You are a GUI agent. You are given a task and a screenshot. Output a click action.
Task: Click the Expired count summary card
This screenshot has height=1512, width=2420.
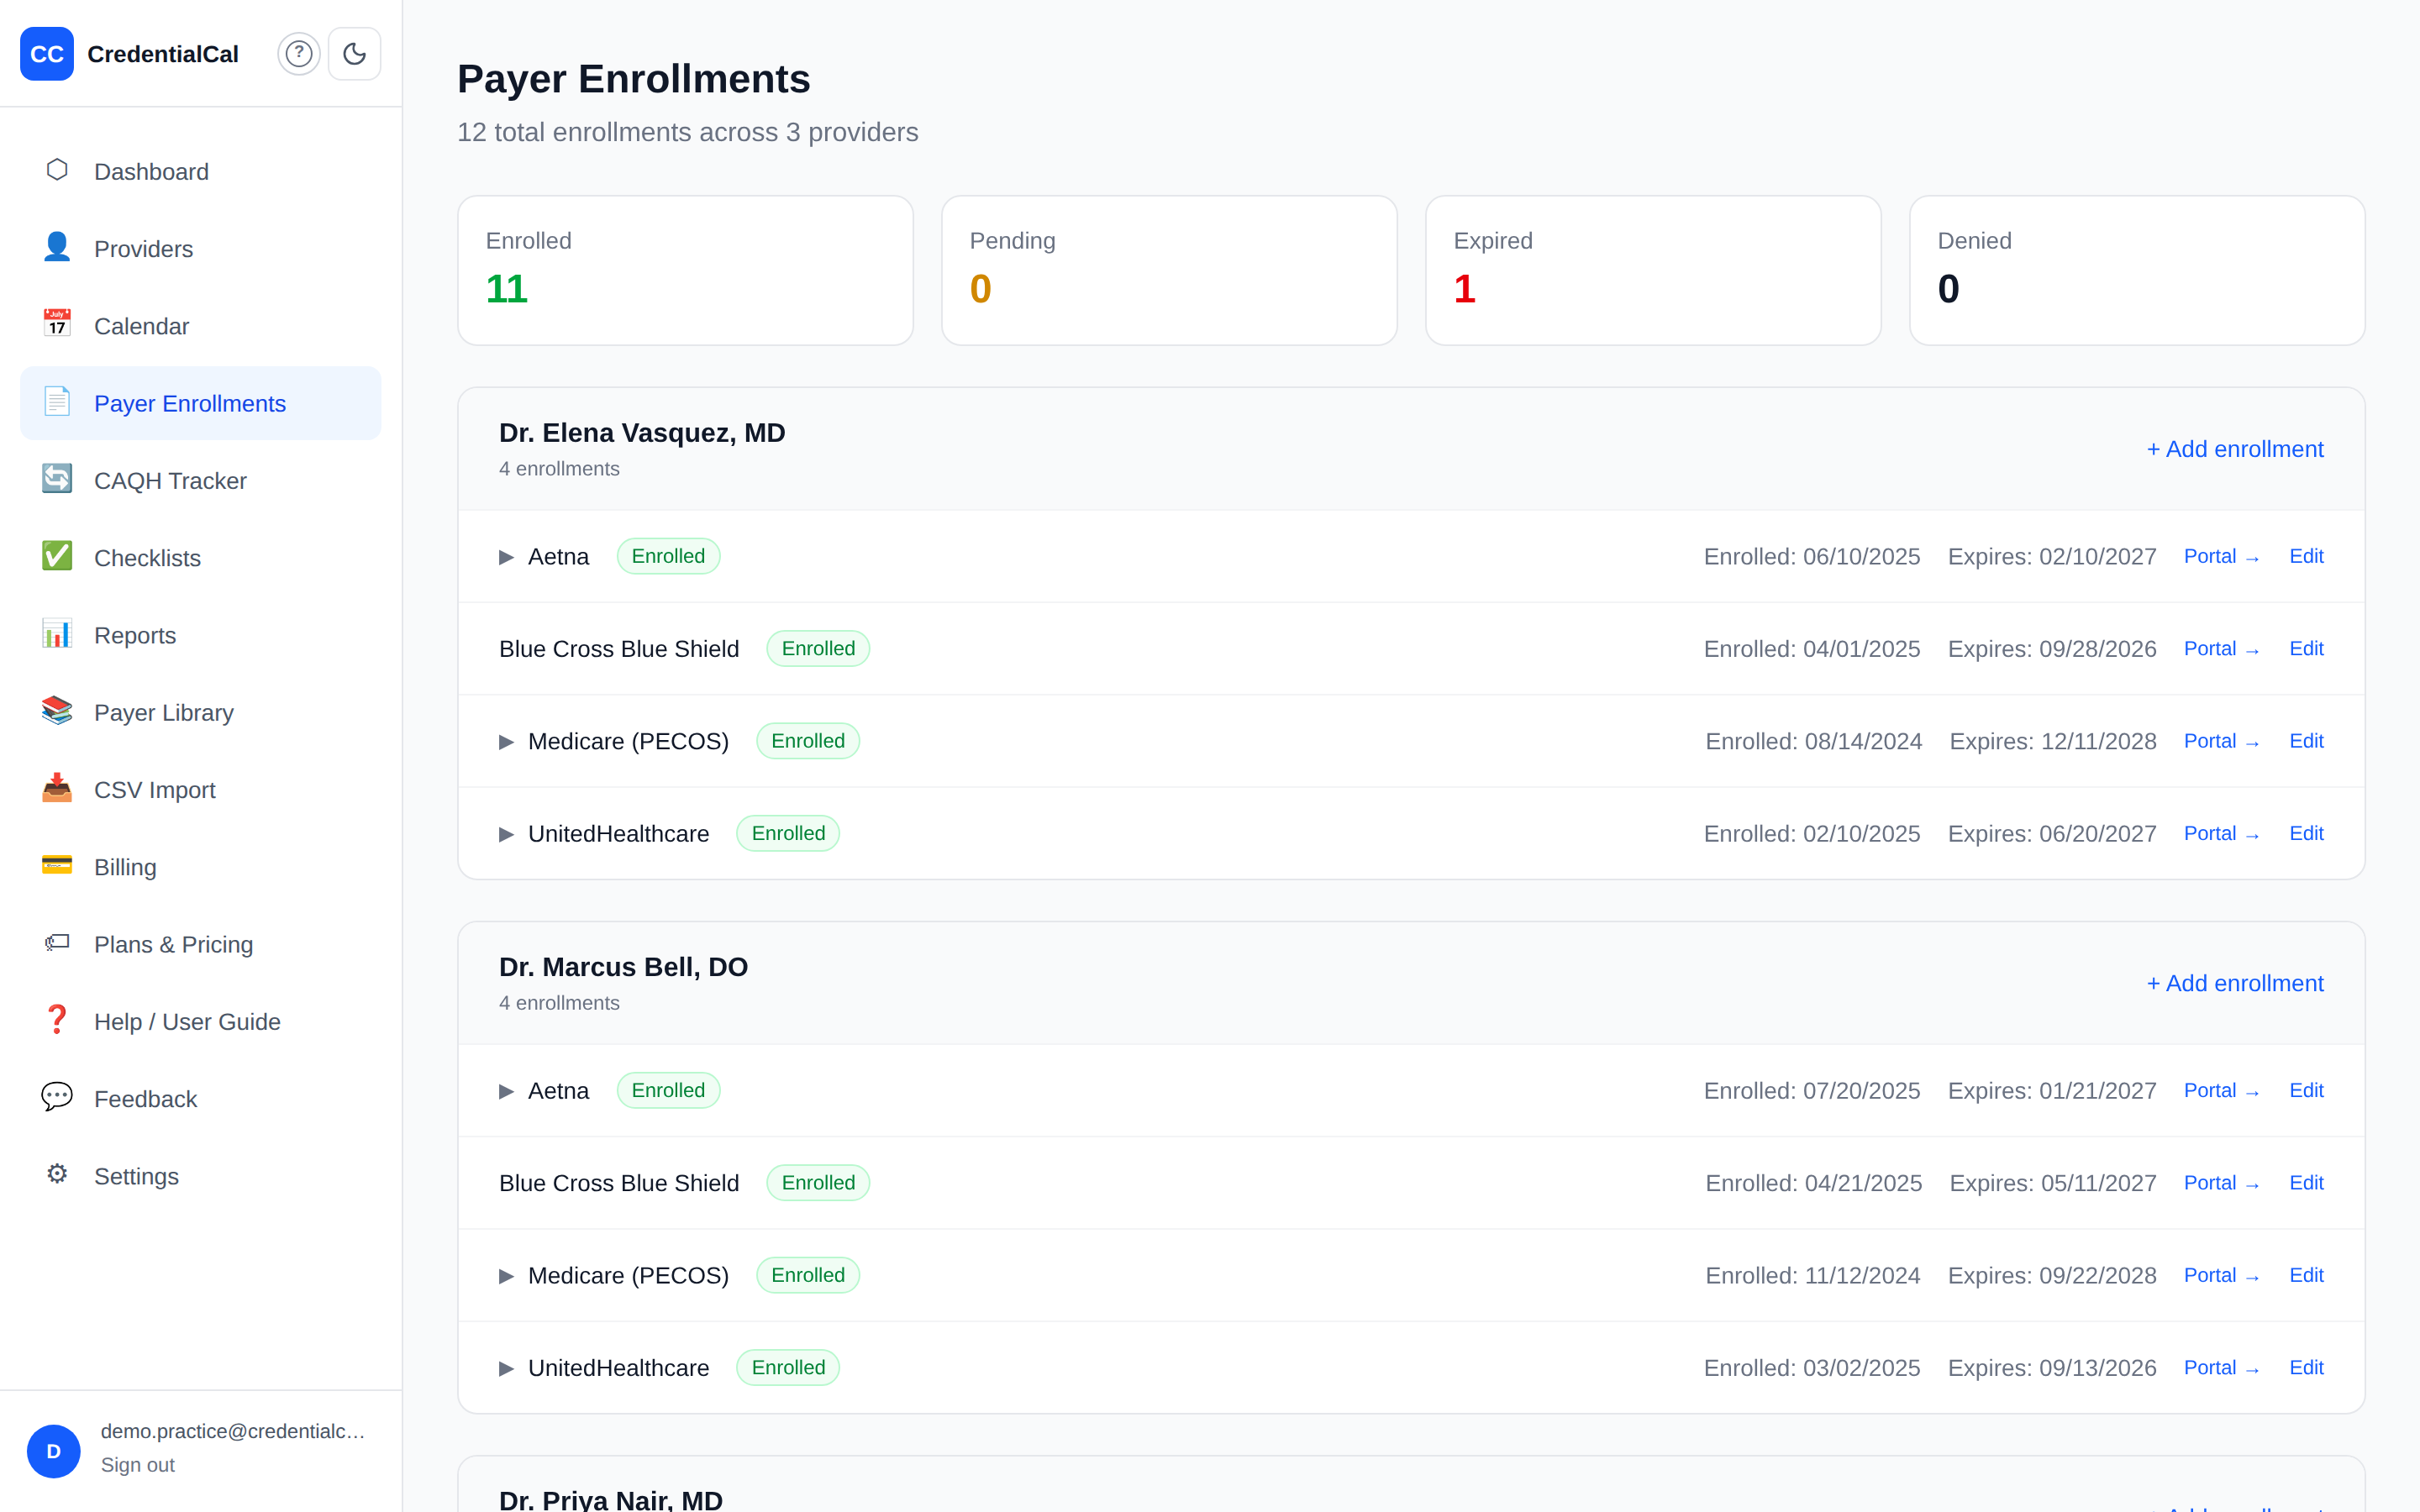point(1653,270)
